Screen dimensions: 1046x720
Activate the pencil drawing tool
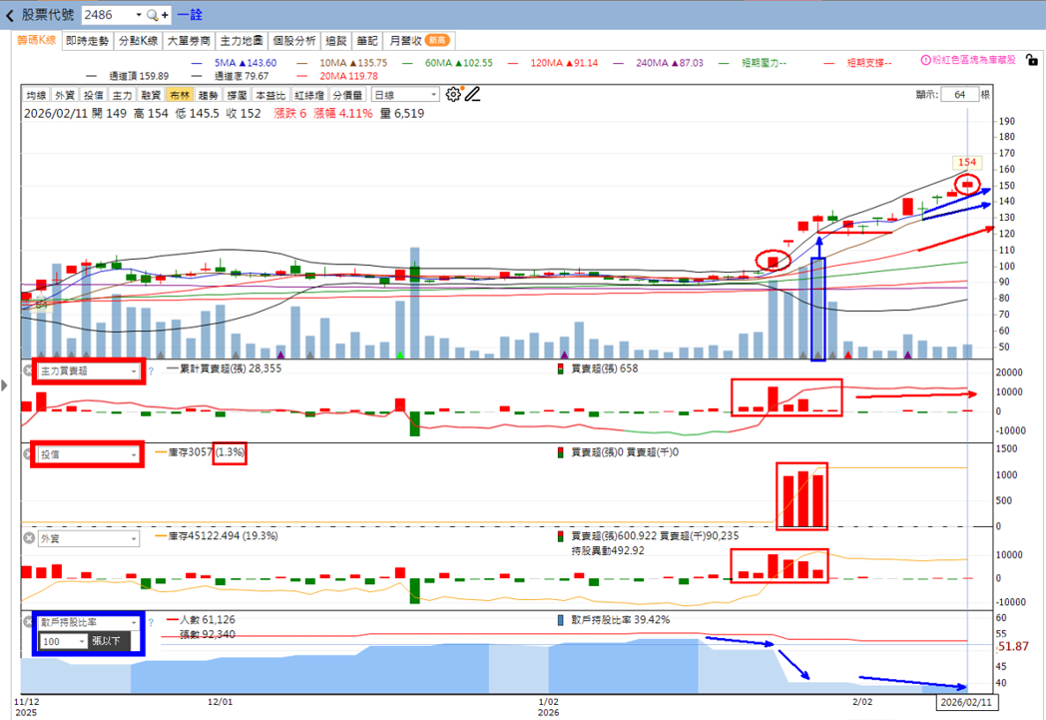(473, 94)
